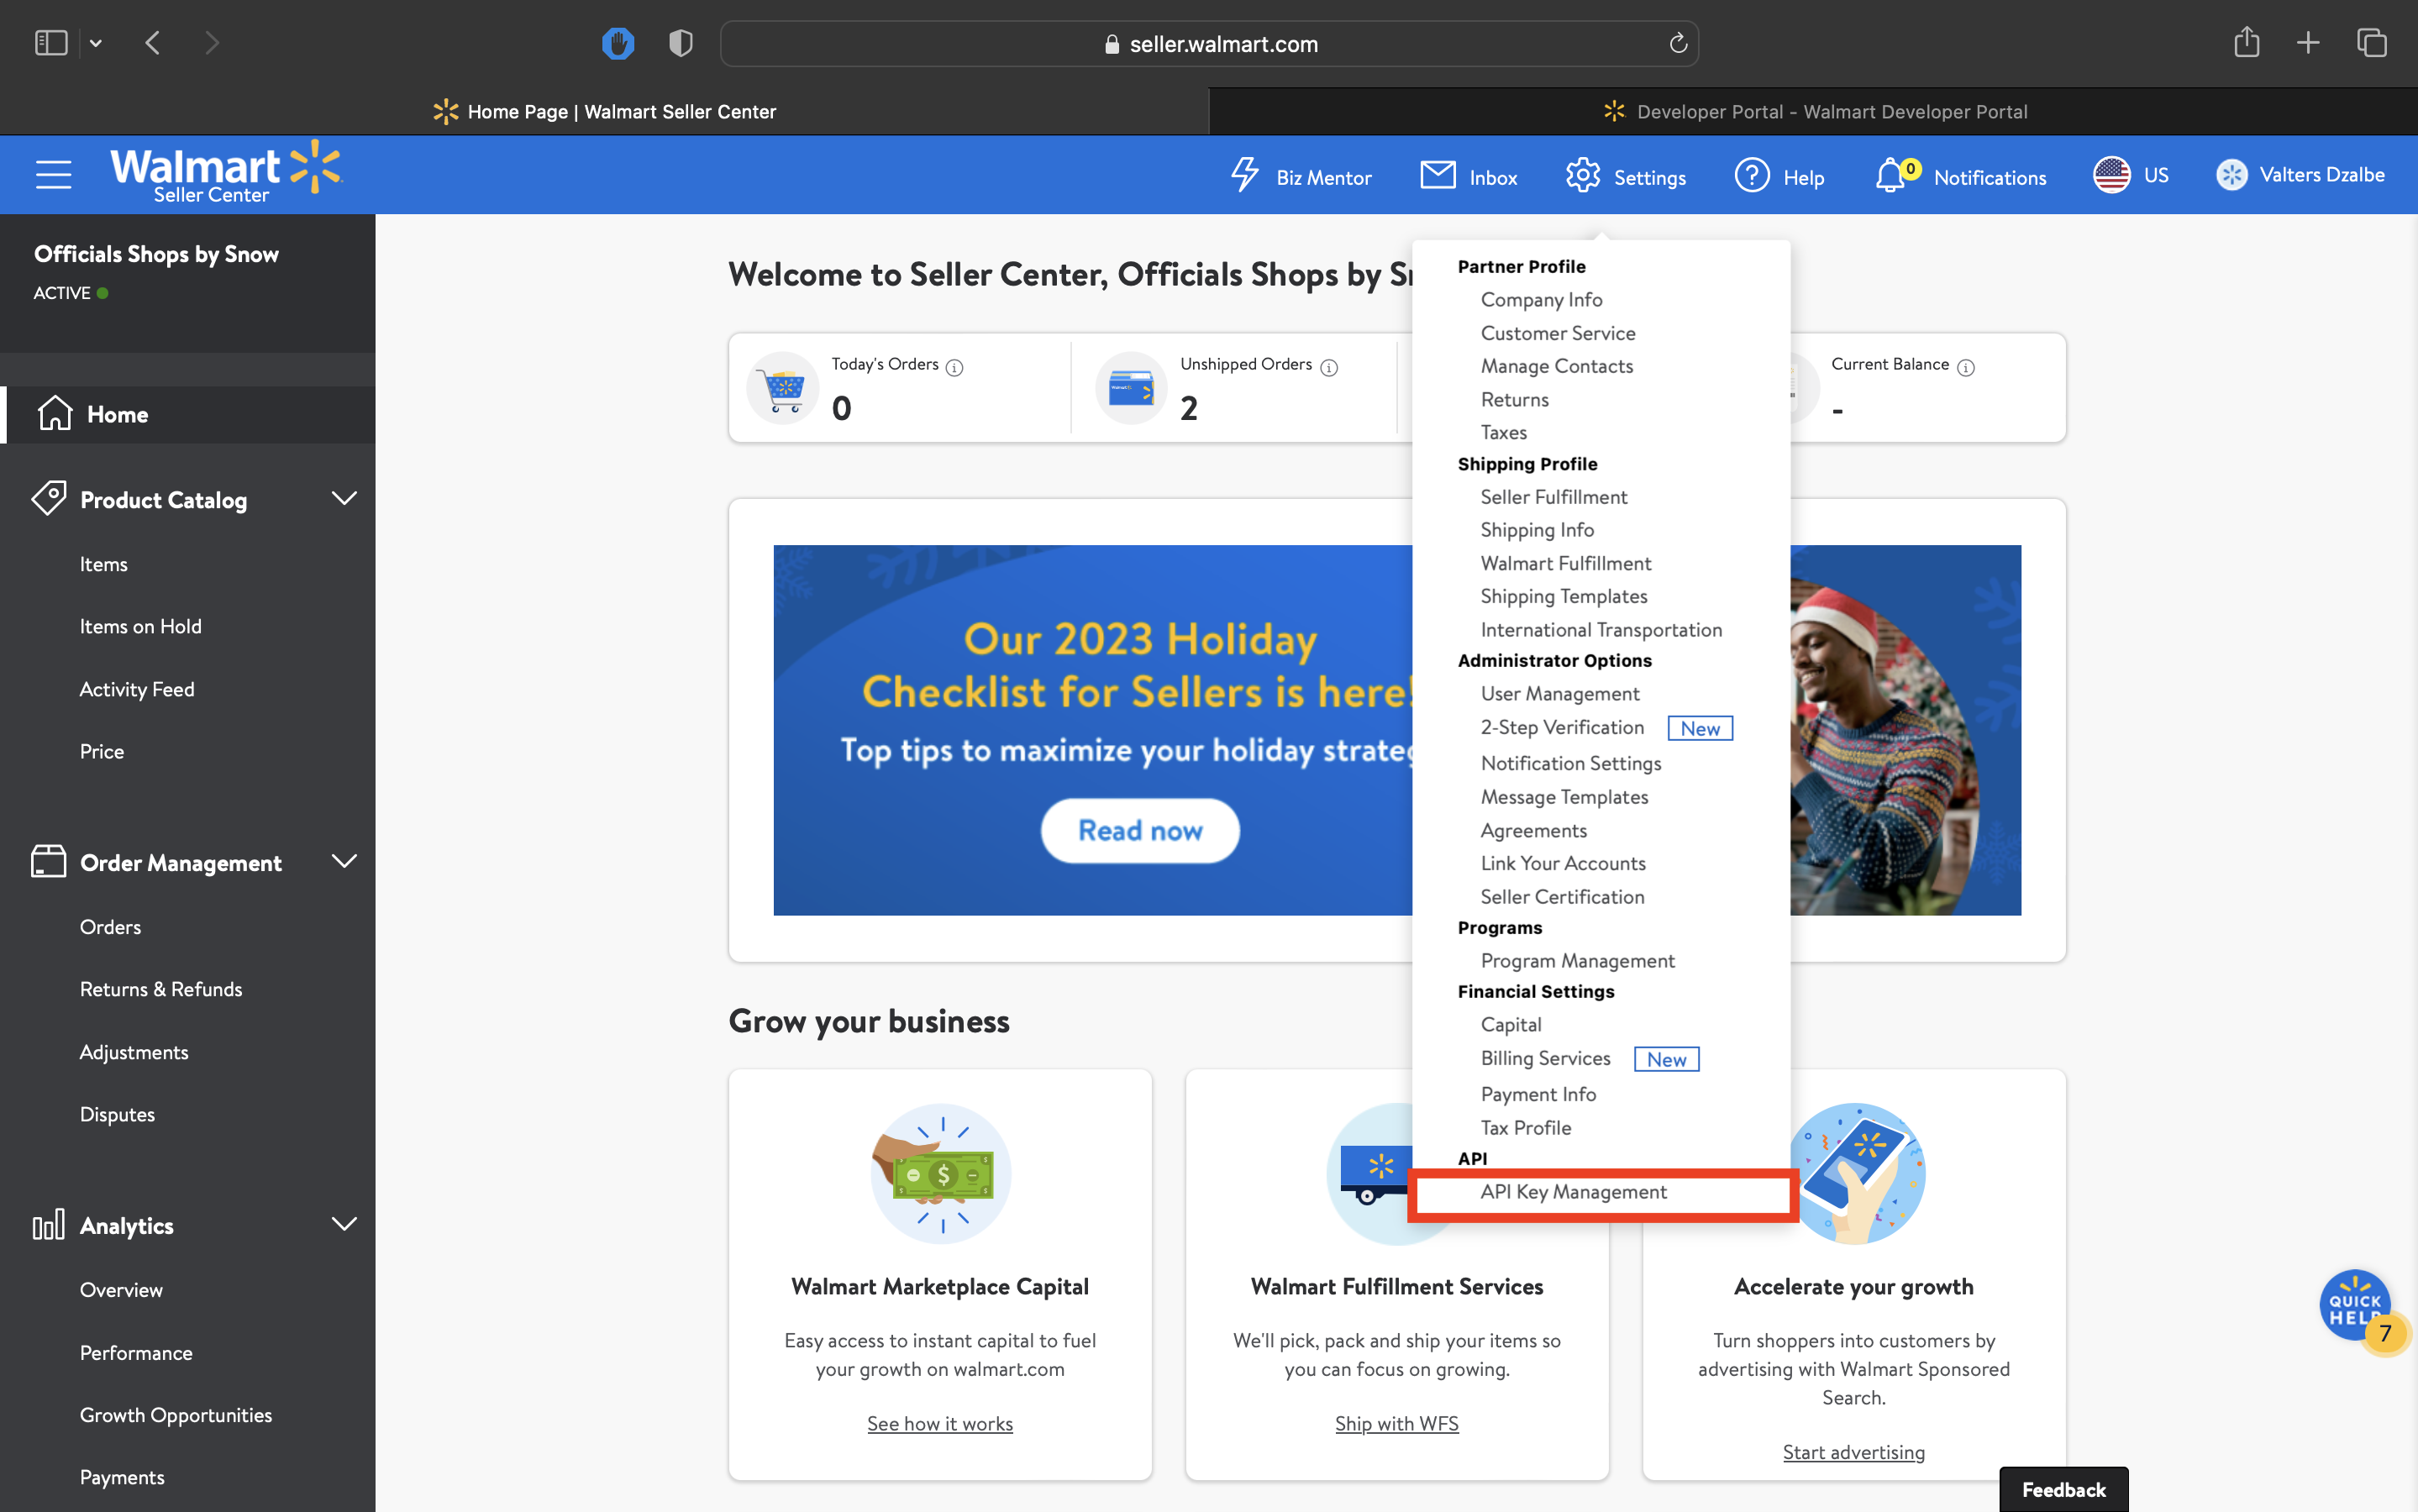The image size is (2418, 1512).
Task: Open Activity Feed in sidebar
Action: [137, 689]
